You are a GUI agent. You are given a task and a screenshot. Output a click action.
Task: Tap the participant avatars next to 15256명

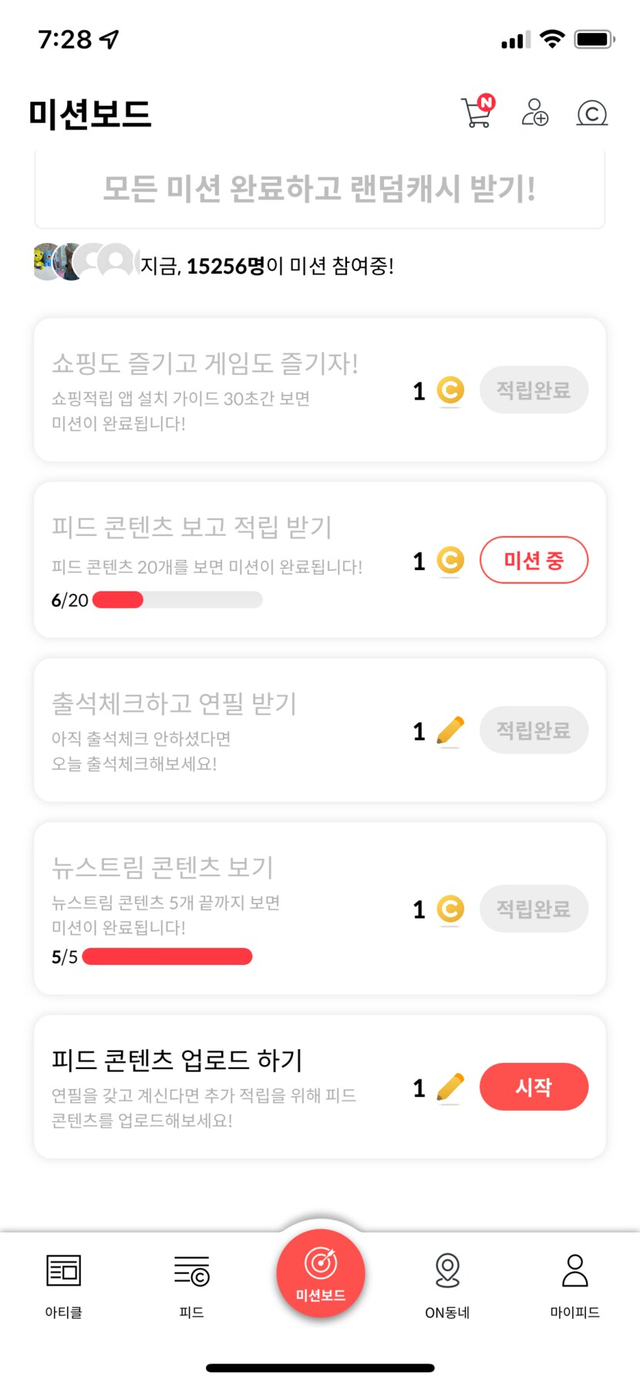coord(84,262)
